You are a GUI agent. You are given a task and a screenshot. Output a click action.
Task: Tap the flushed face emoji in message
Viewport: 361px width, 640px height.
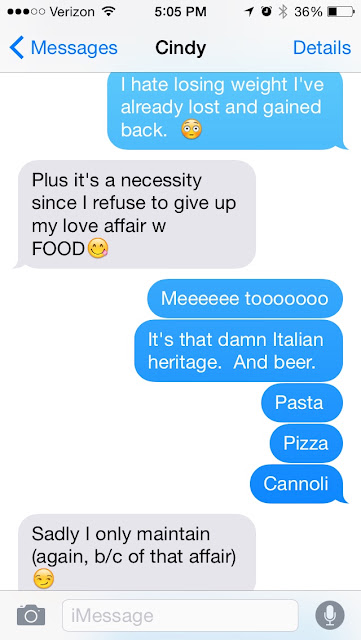pos(191,130)
